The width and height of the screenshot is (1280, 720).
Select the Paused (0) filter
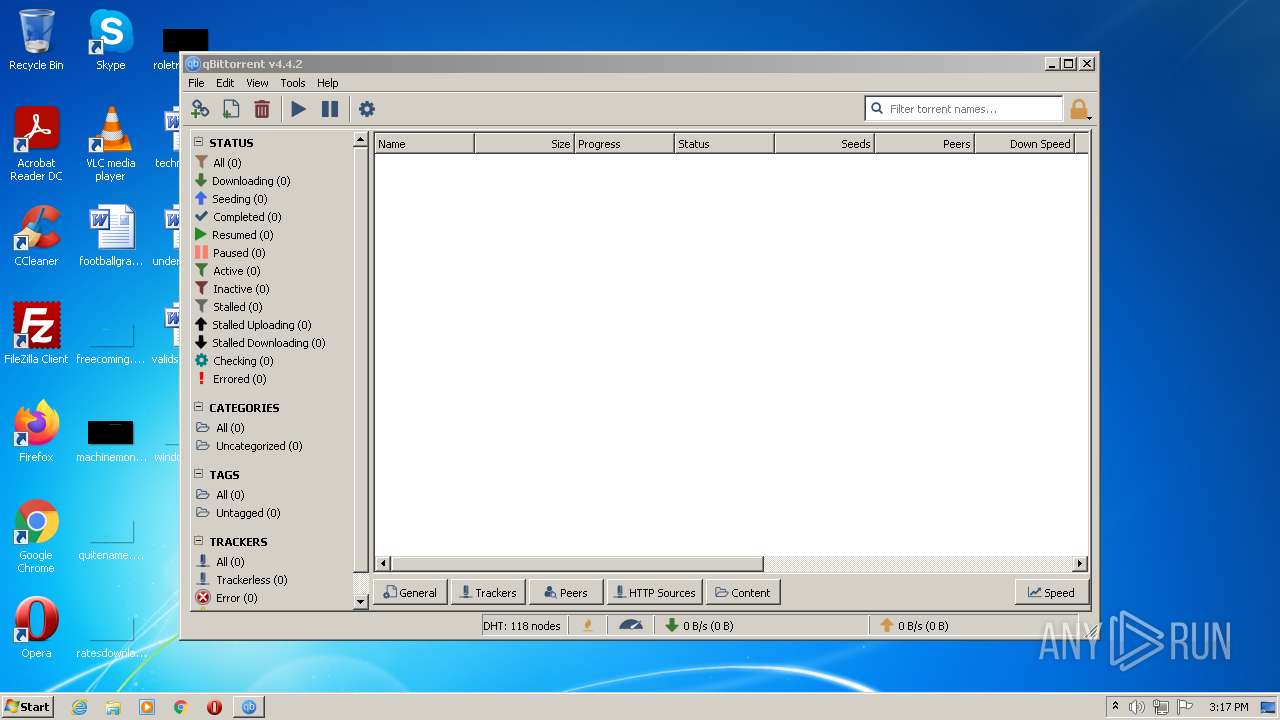[x=229, y=253]
